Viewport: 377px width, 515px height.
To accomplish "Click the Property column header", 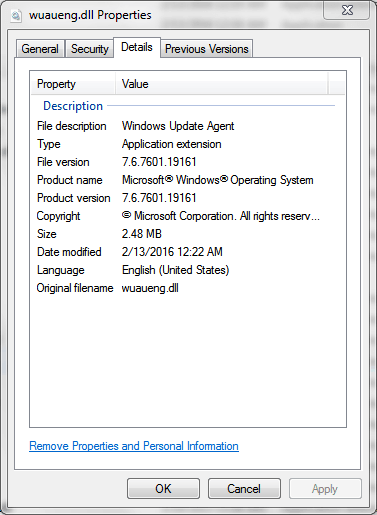I will (73, 84).
